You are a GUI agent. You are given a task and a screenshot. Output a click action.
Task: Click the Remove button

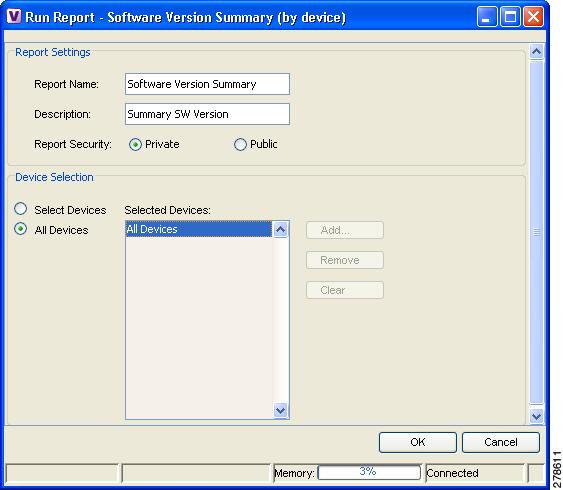click(x=345, y=260)
